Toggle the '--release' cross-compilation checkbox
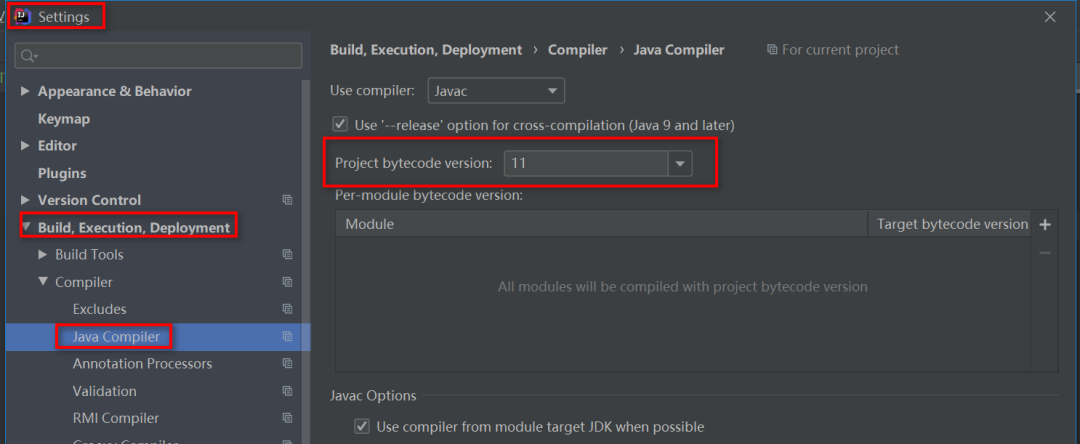 (x=340, y=125)
